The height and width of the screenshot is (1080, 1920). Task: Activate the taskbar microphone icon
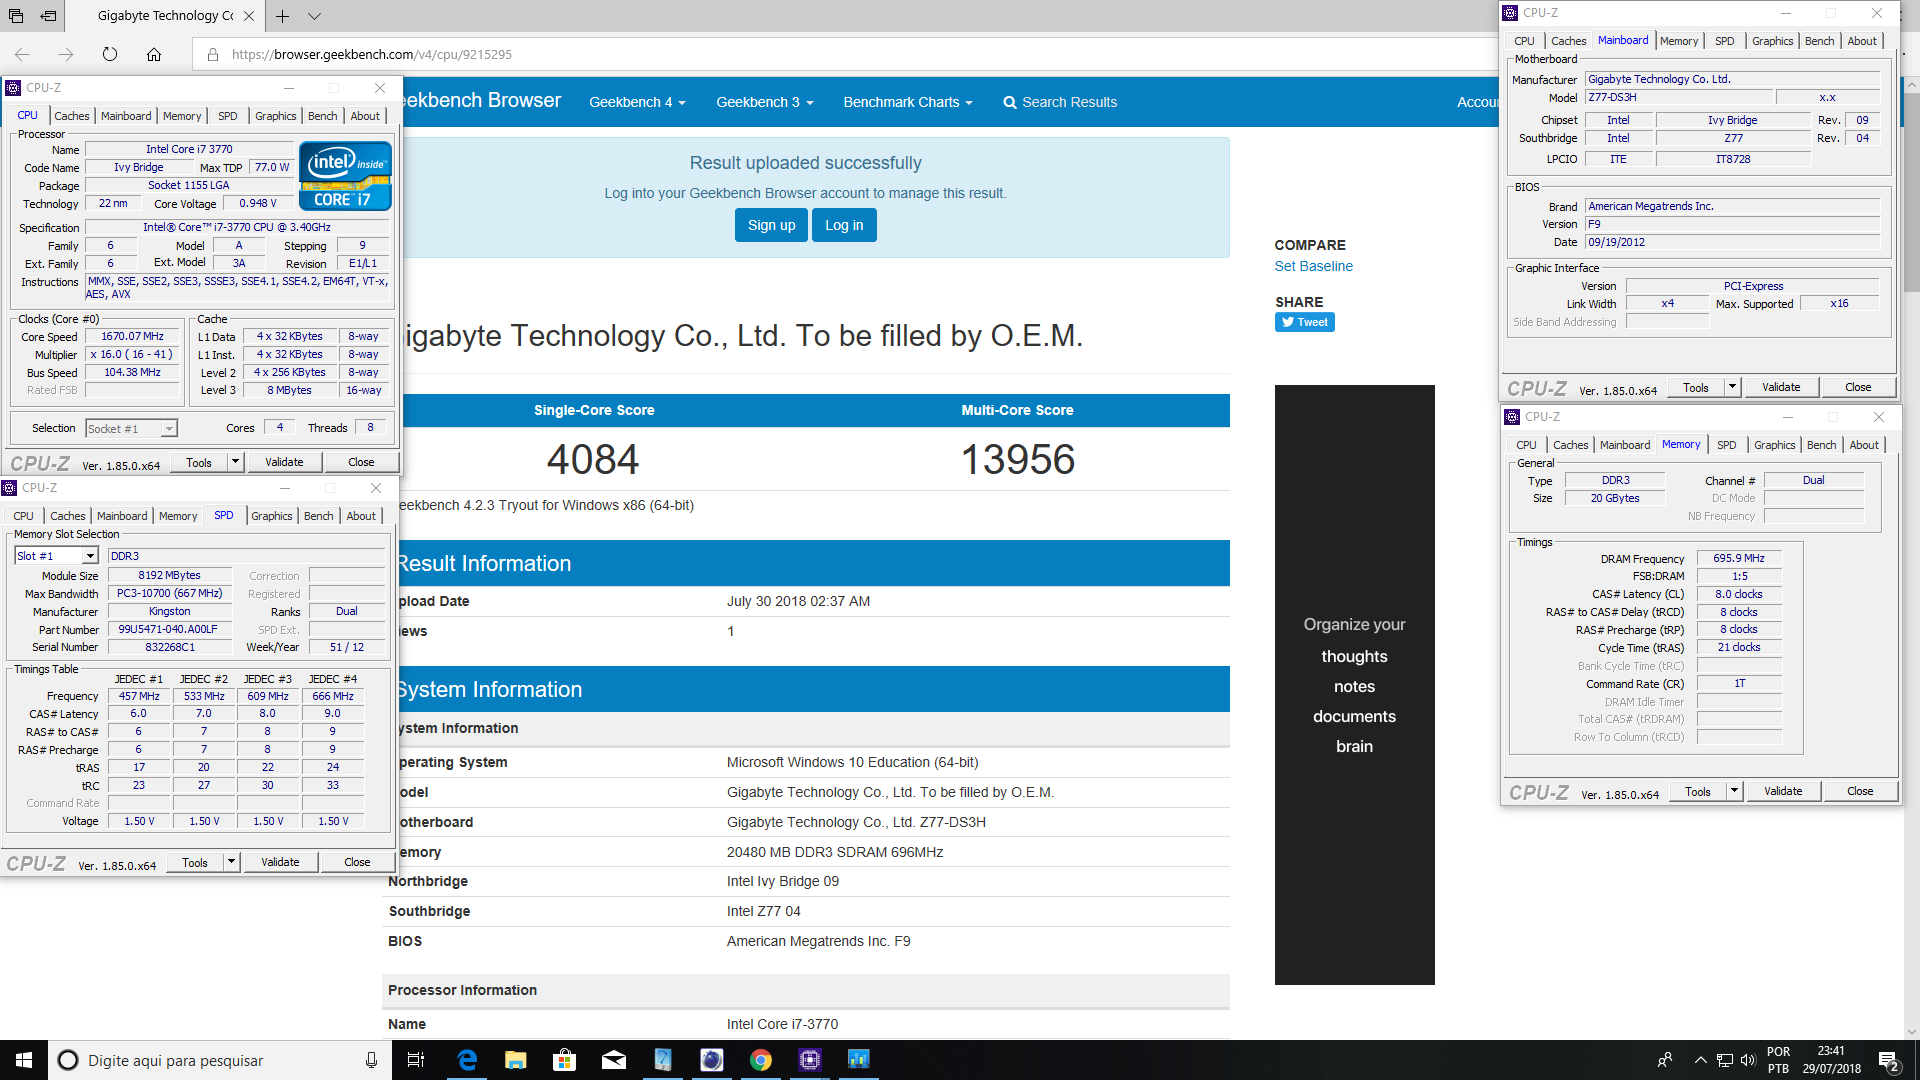(371, 1060)
